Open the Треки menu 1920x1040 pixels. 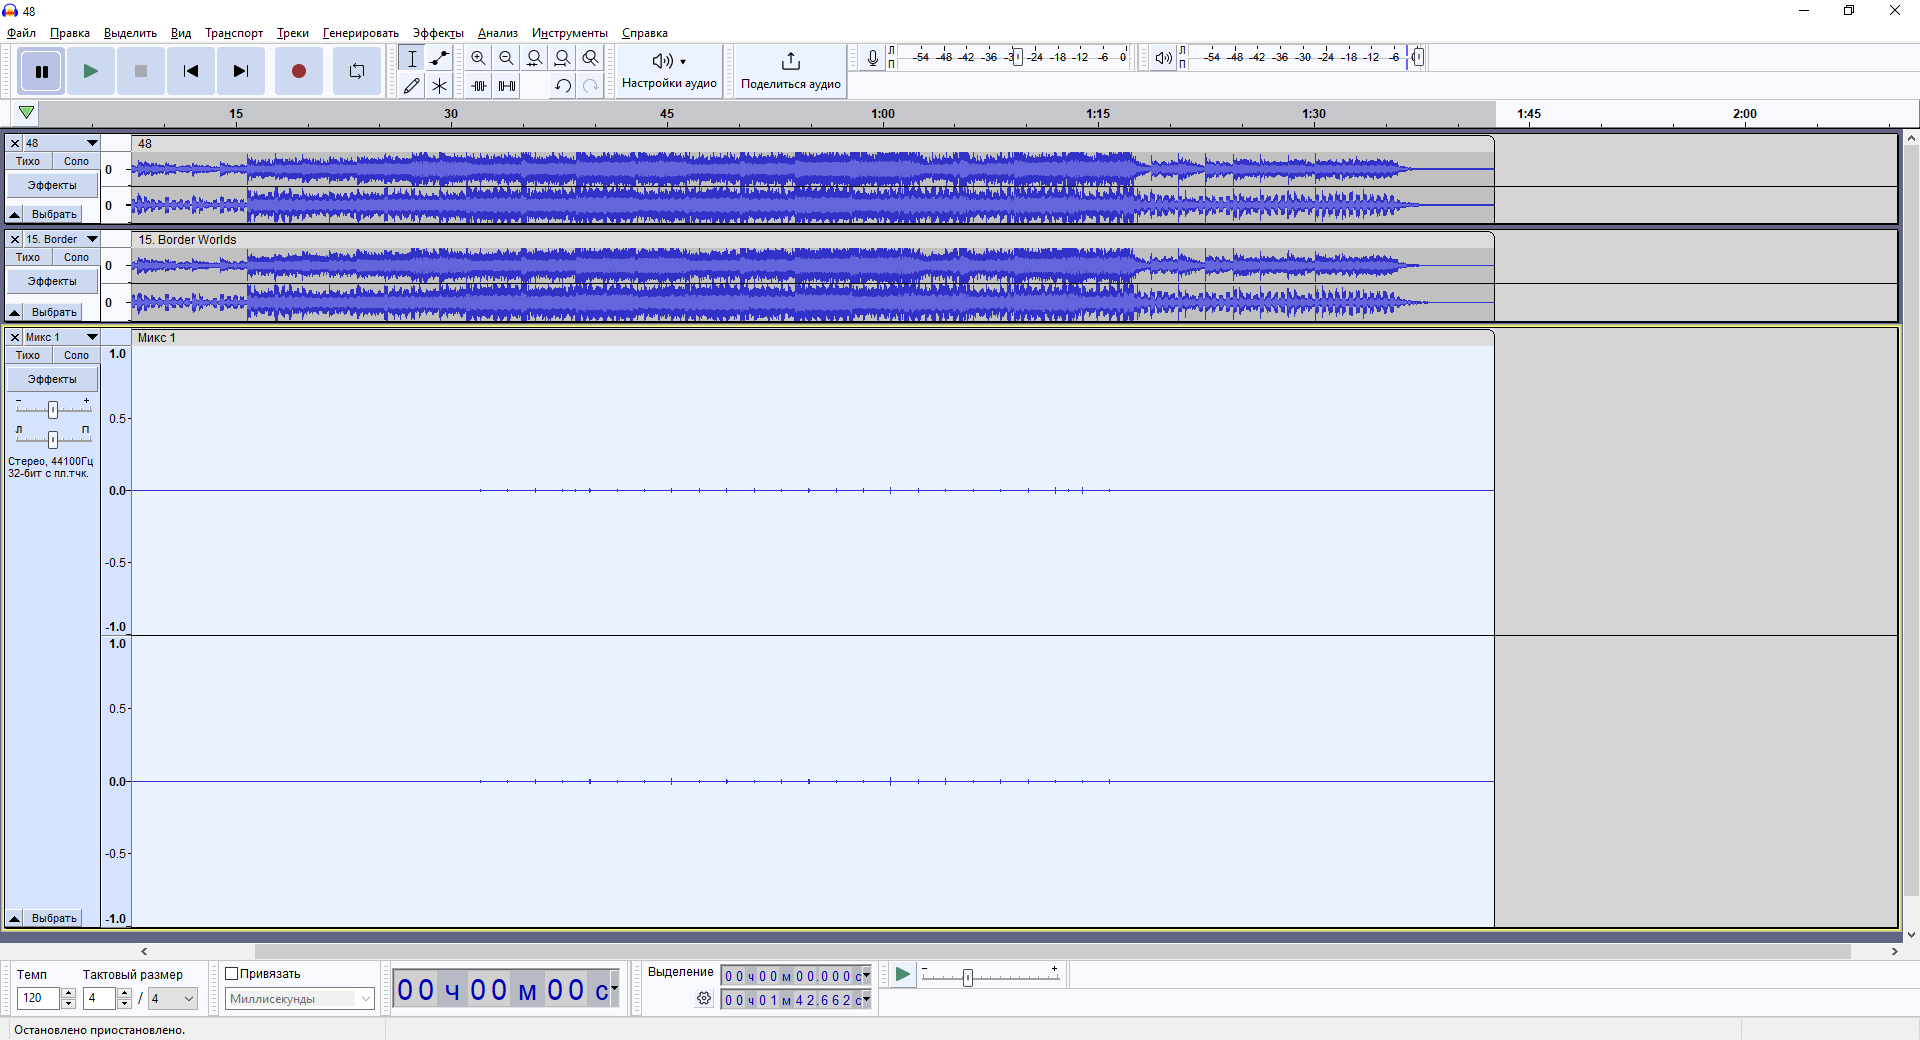tap(292, 33)
